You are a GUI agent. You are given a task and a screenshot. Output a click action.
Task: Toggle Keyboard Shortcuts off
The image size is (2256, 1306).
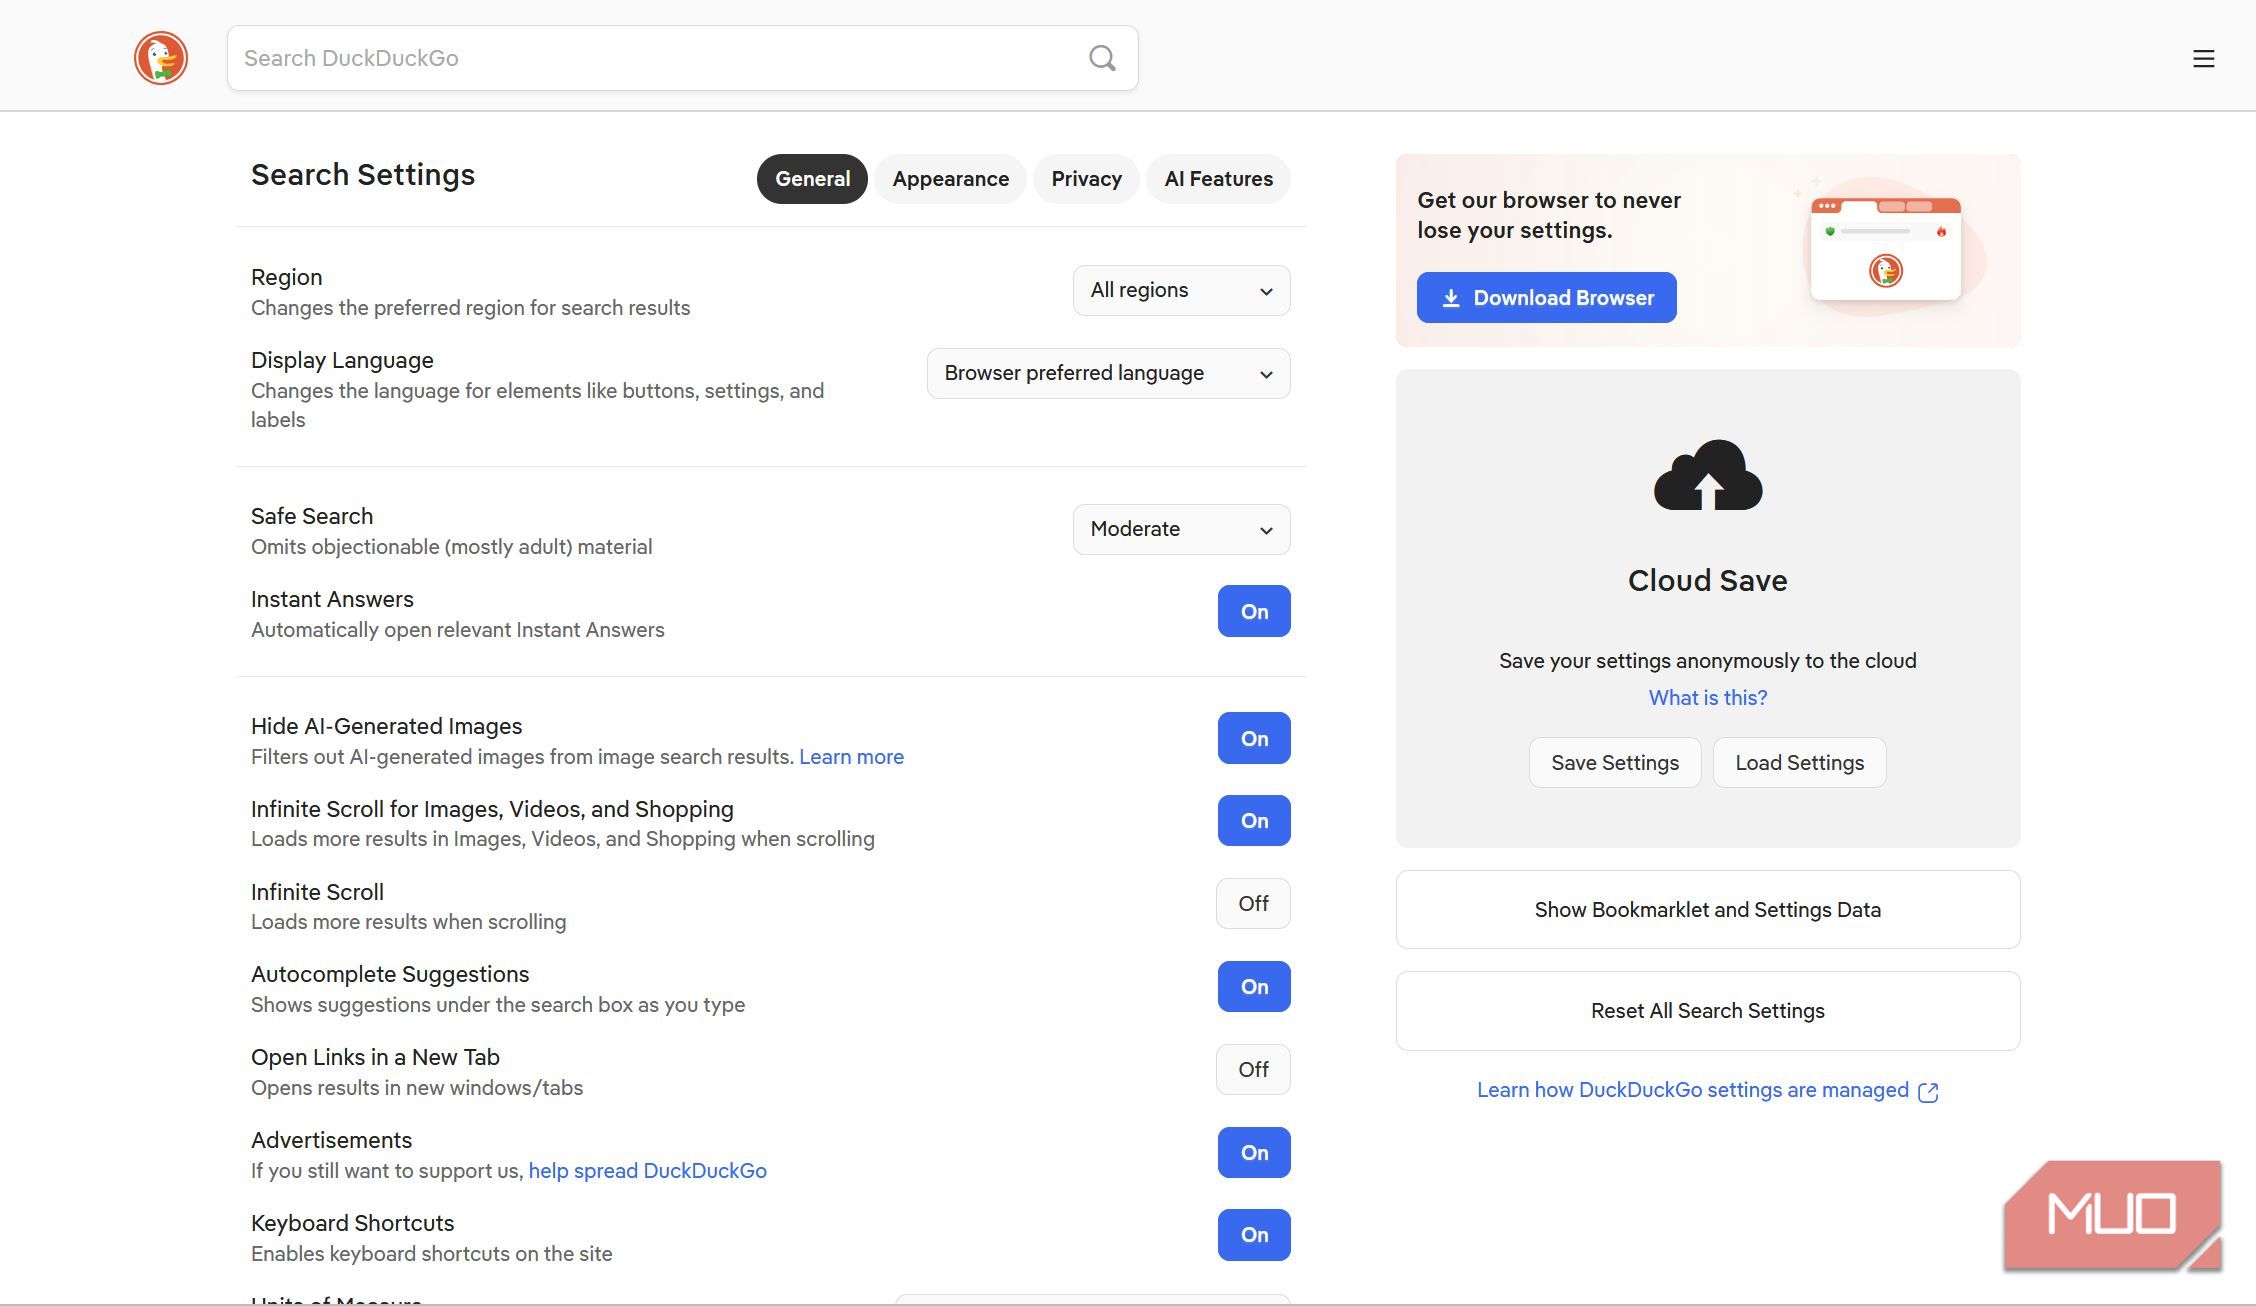tap(1254, 1235)
